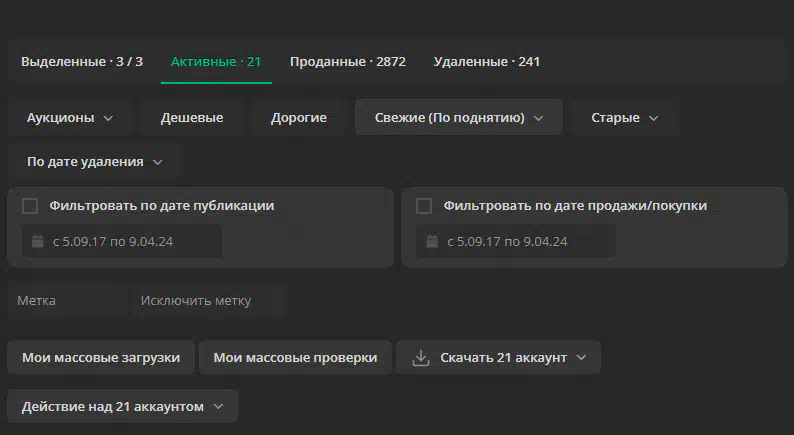Open the Выделенные · 3 / 3 tab
The width and height of the screenshot is (794, 435).
click(x=82, y=62)
